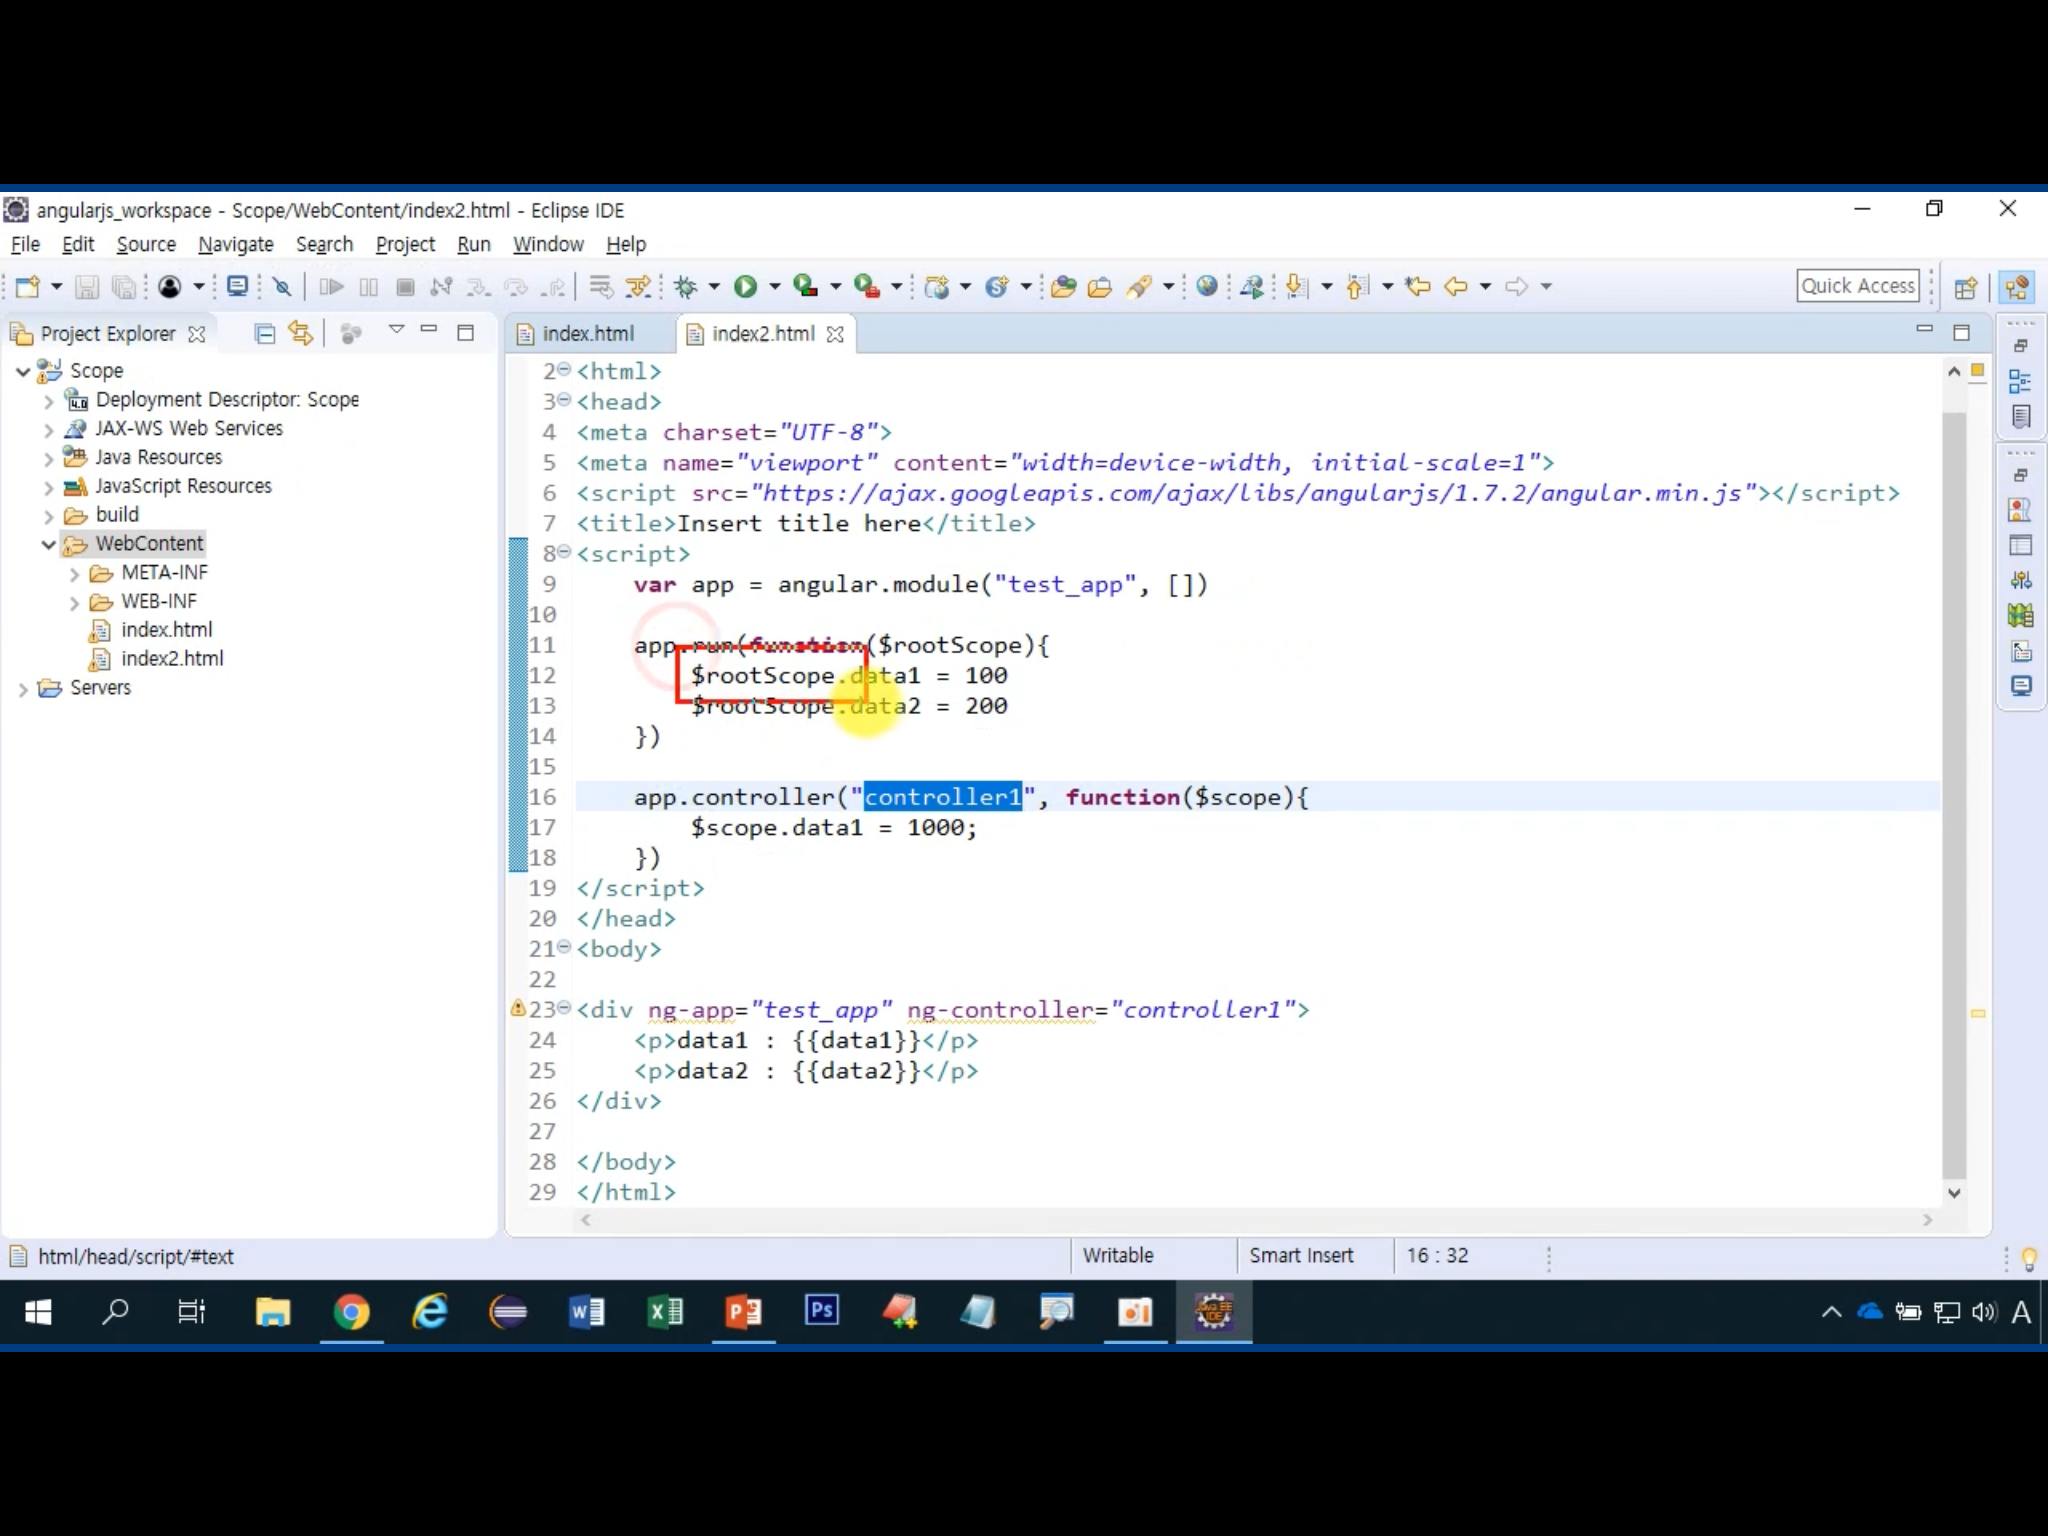
Task: Click the Open Perspective icon
Action: click(1965, 288)
